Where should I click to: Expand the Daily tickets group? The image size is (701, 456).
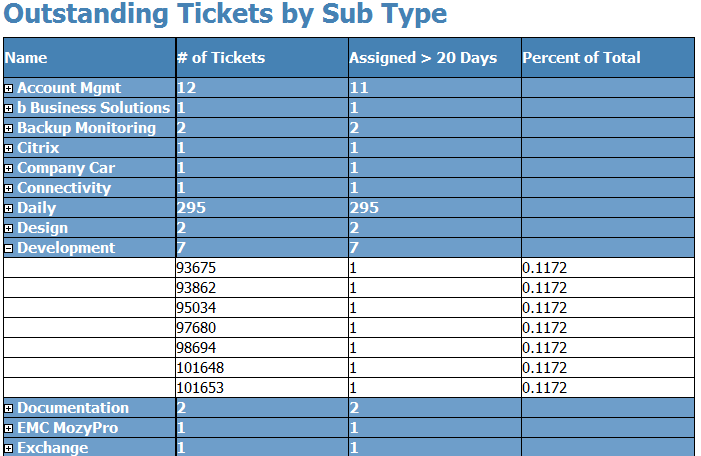point(8,209)
